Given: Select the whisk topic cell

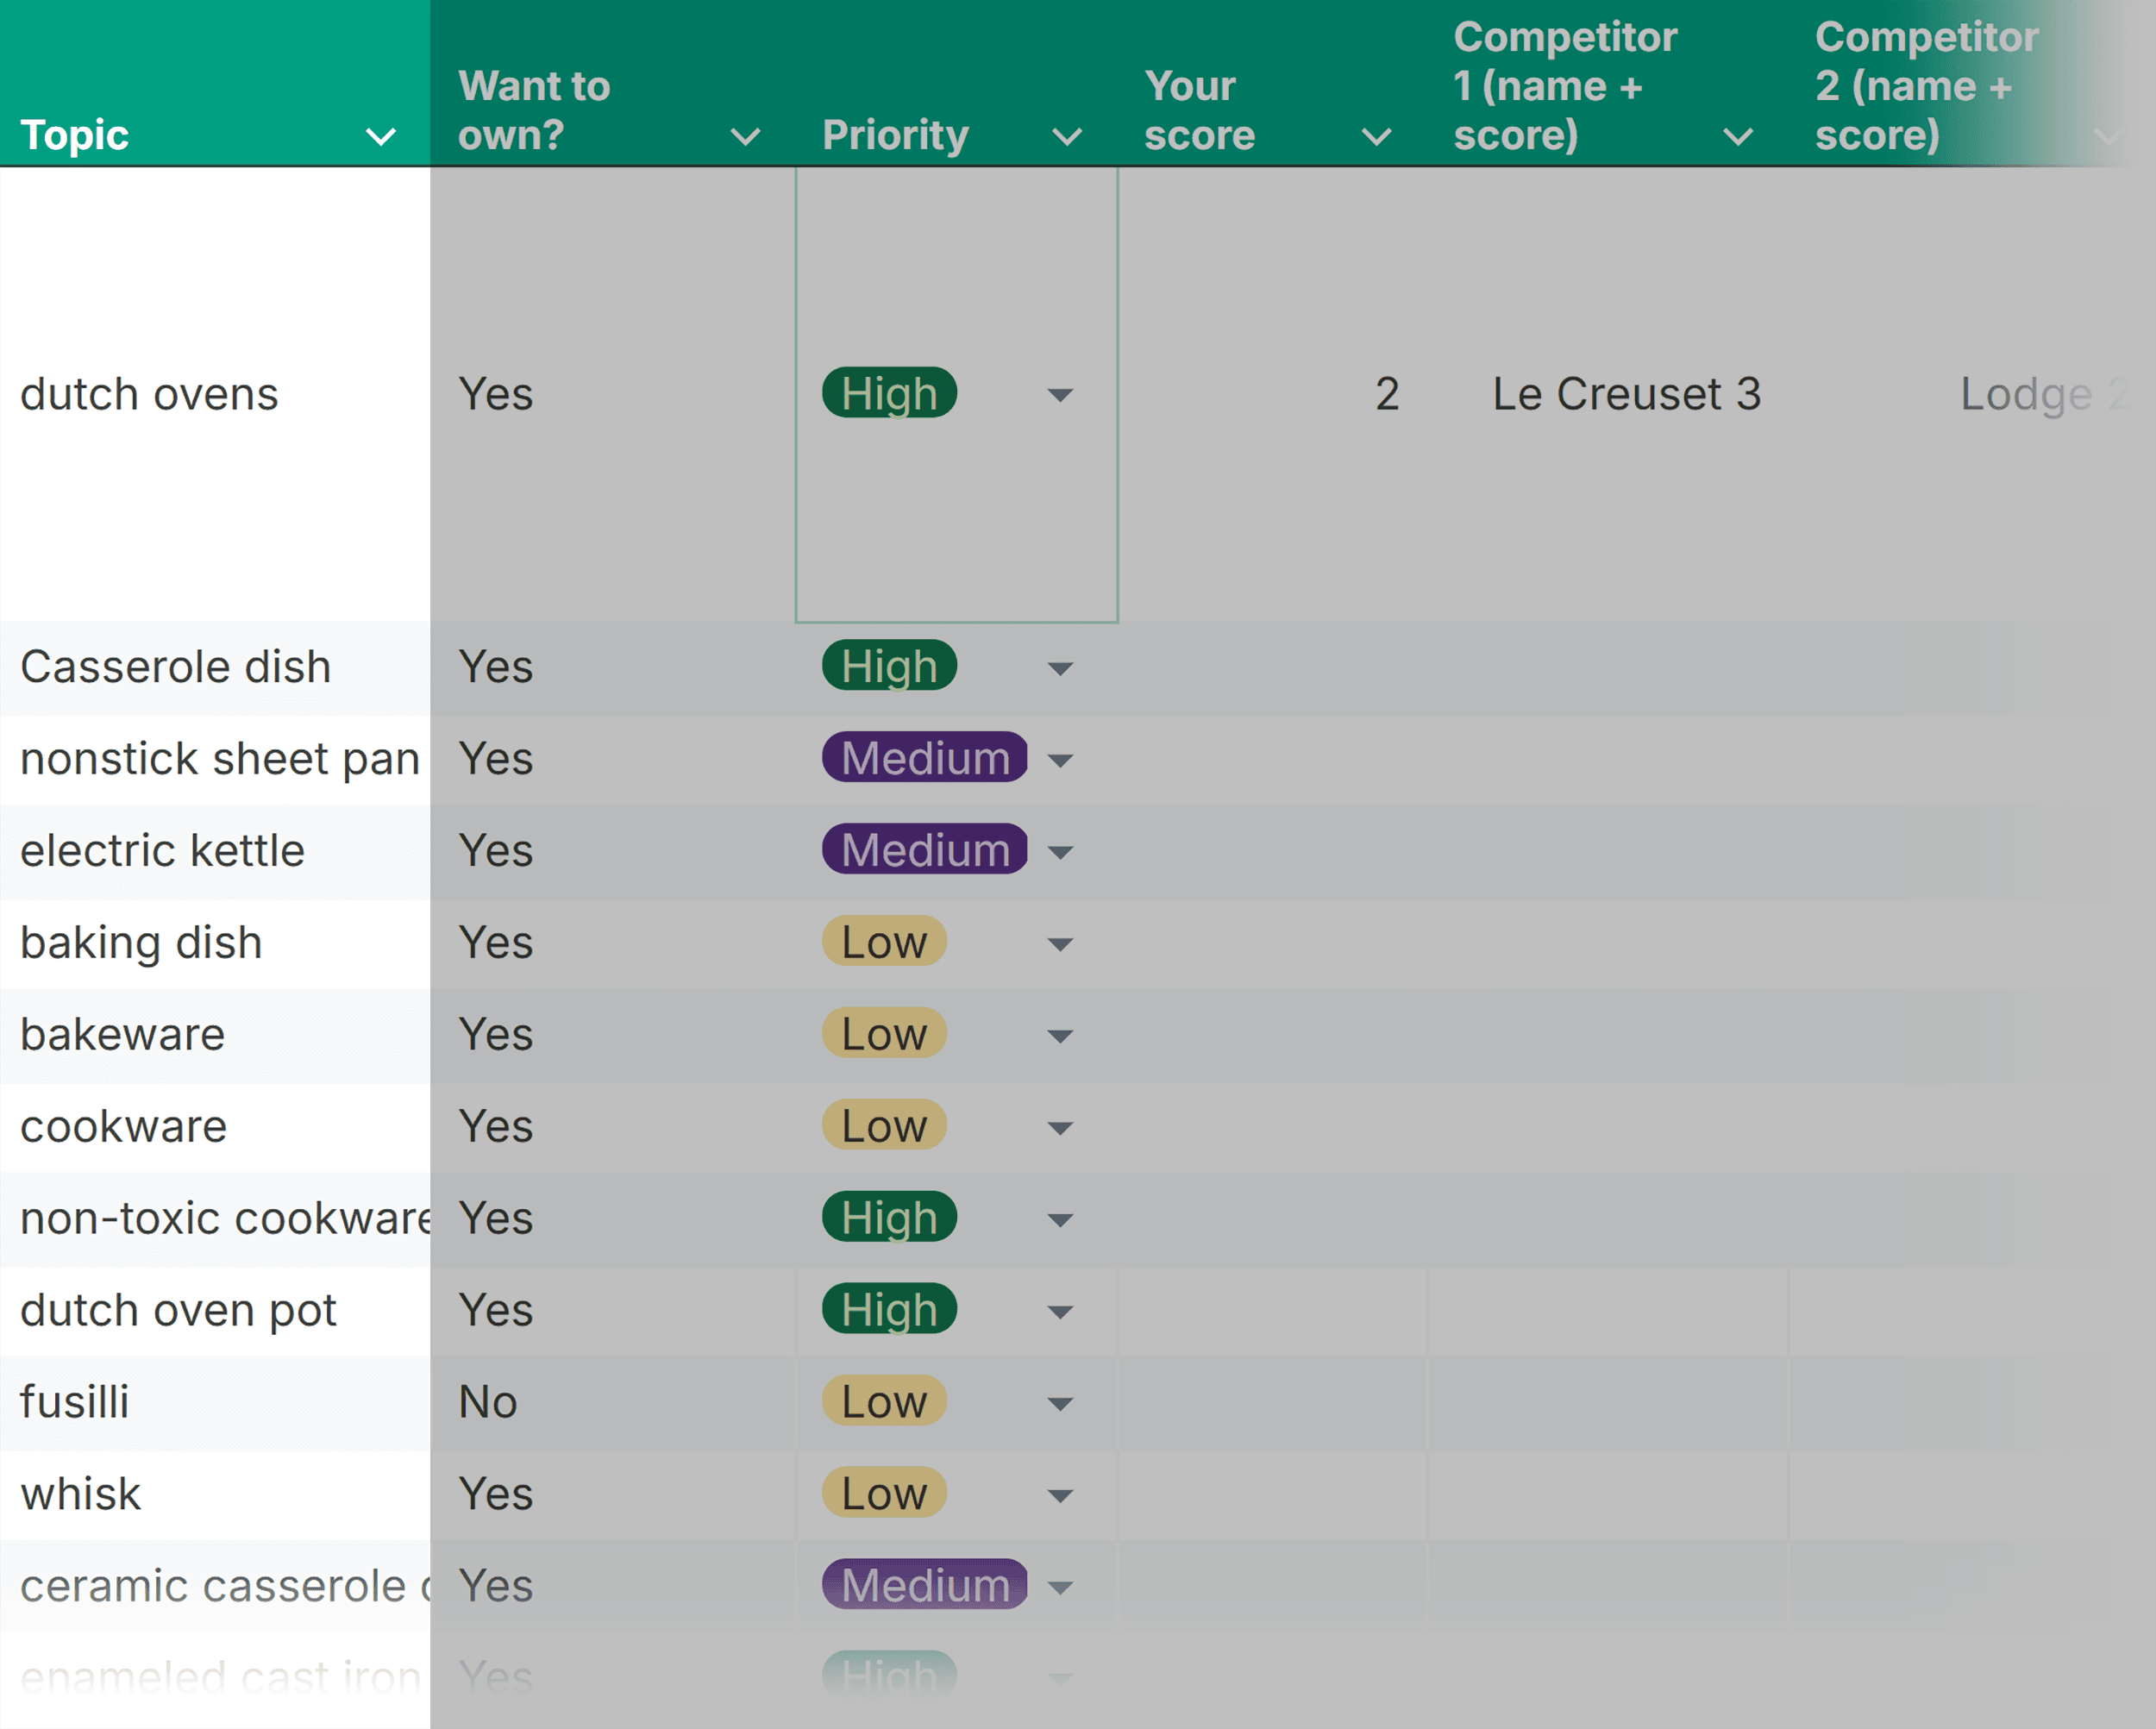Looking at the screenshot, I should (x=215, y=1496).
